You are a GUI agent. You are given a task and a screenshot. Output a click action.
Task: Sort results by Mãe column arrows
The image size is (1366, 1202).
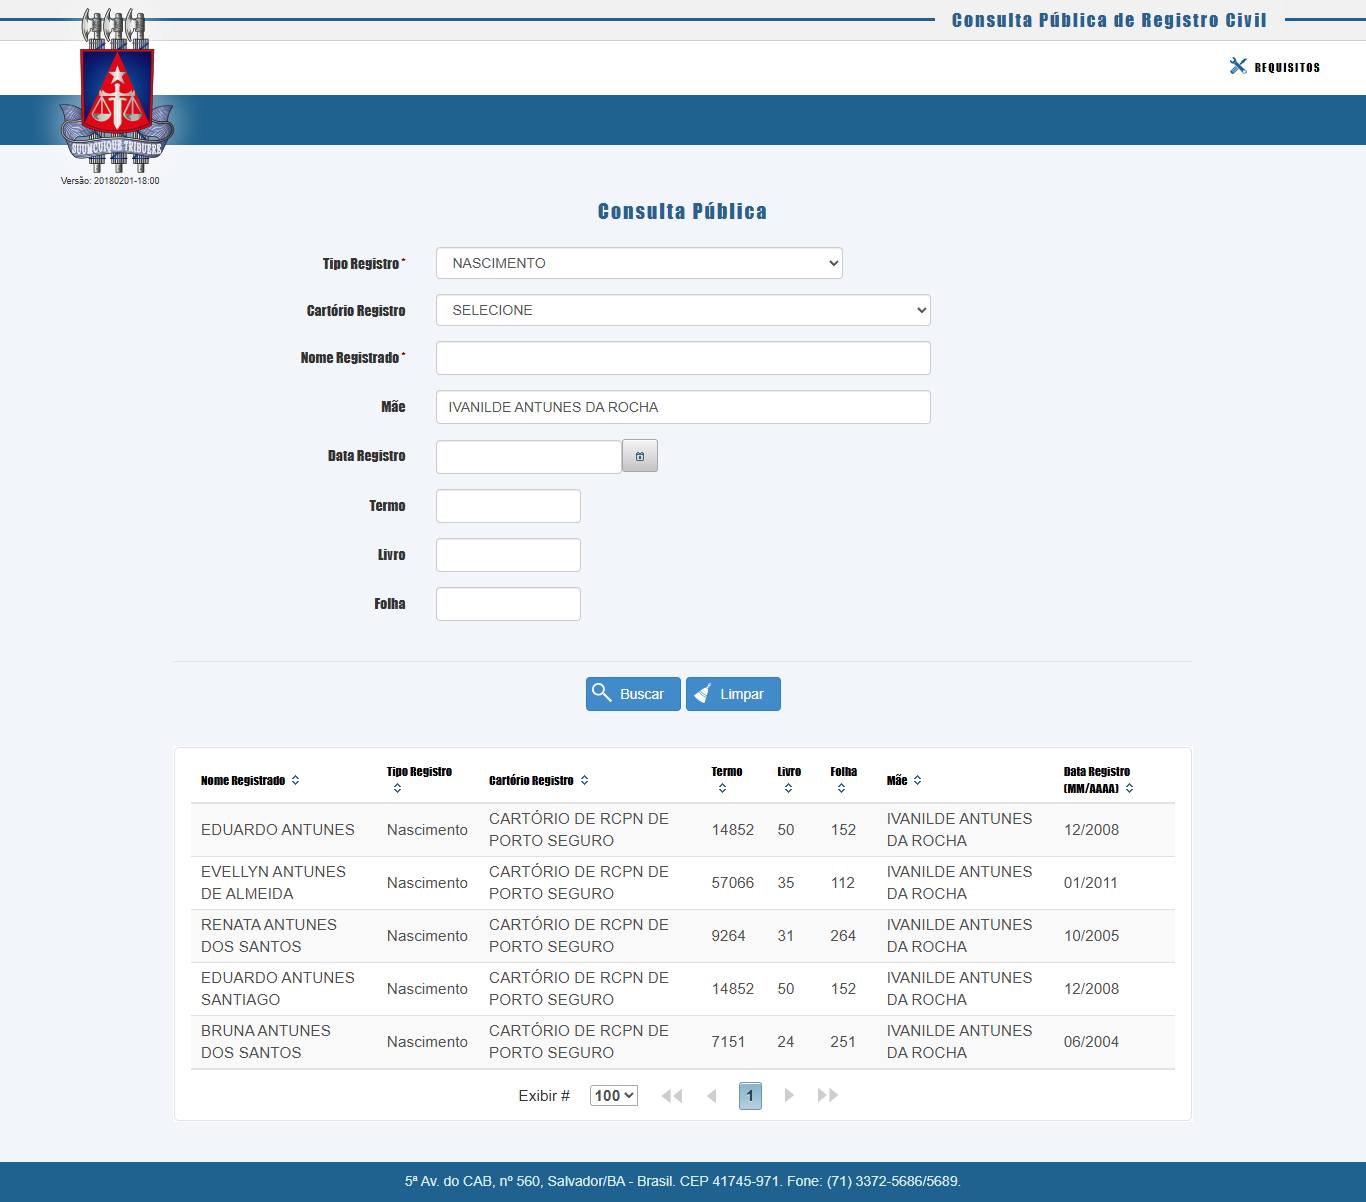(917, 780)
